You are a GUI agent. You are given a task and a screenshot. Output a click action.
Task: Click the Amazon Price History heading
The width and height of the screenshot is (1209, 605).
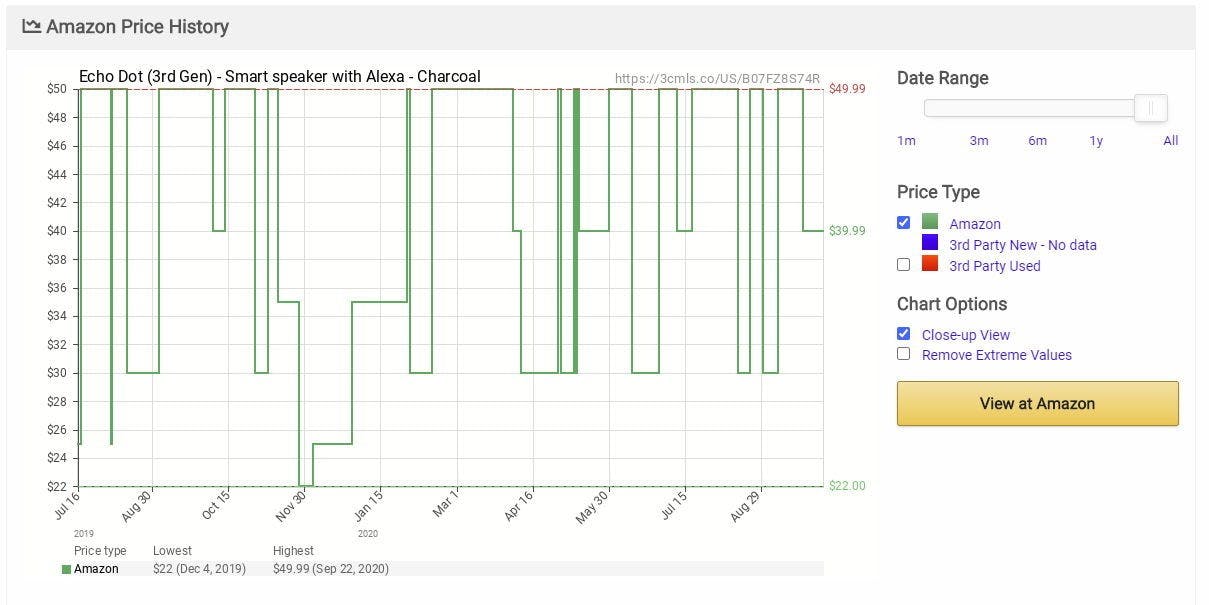point(138,27)
